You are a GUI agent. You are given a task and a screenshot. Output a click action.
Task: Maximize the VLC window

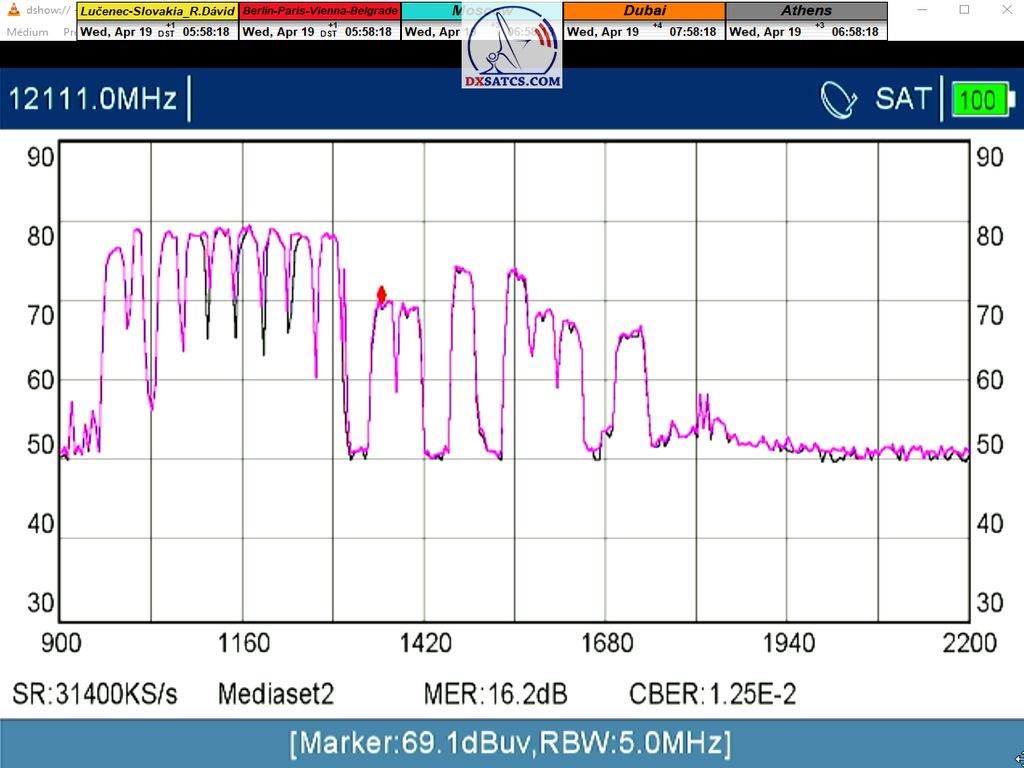pos(964,10)
